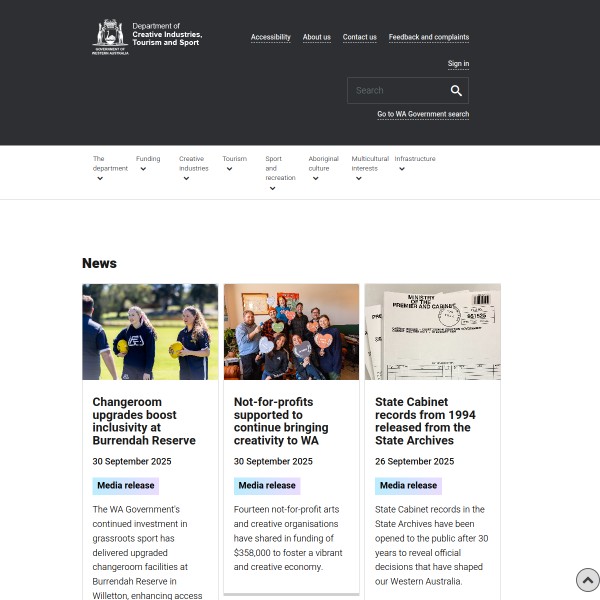Screen dimensions: 600x600
Task: Click the Sign in link
Action: (458, 63)
